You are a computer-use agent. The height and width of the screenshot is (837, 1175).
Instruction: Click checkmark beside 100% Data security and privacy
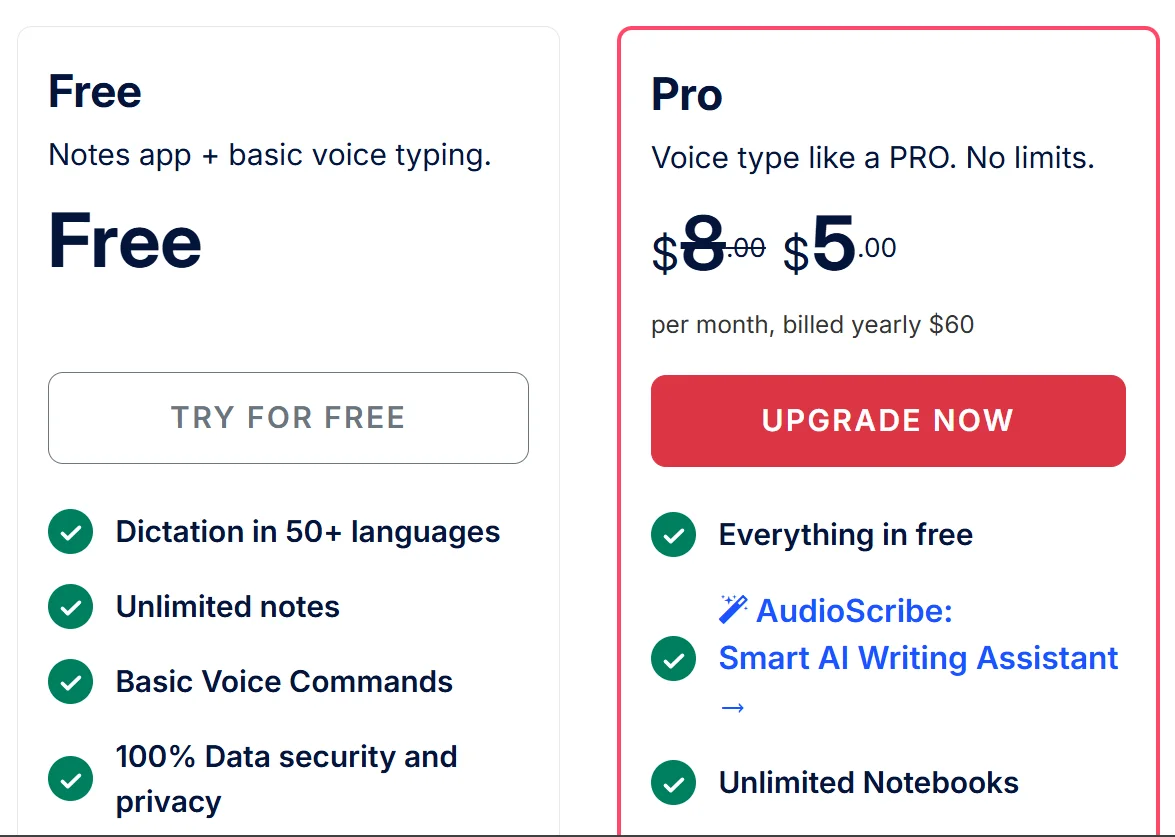pos(70,779)
